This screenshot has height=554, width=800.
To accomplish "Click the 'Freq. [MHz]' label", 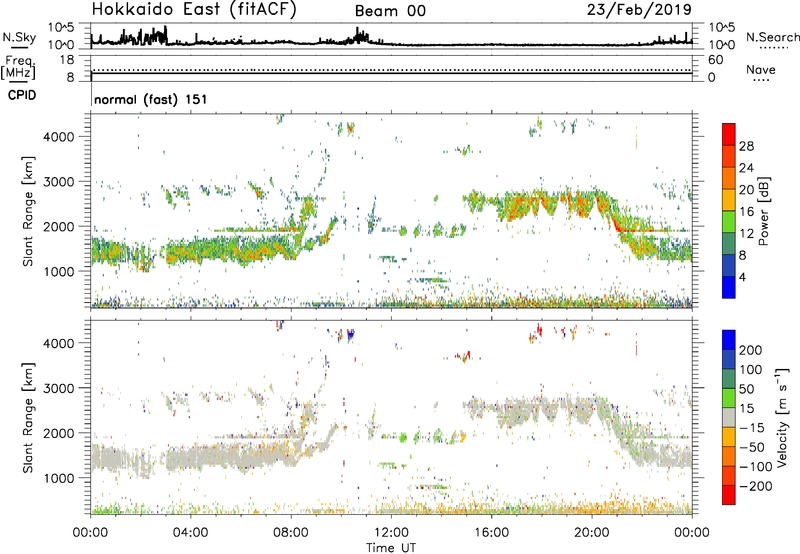I will [x=18, y=67].
